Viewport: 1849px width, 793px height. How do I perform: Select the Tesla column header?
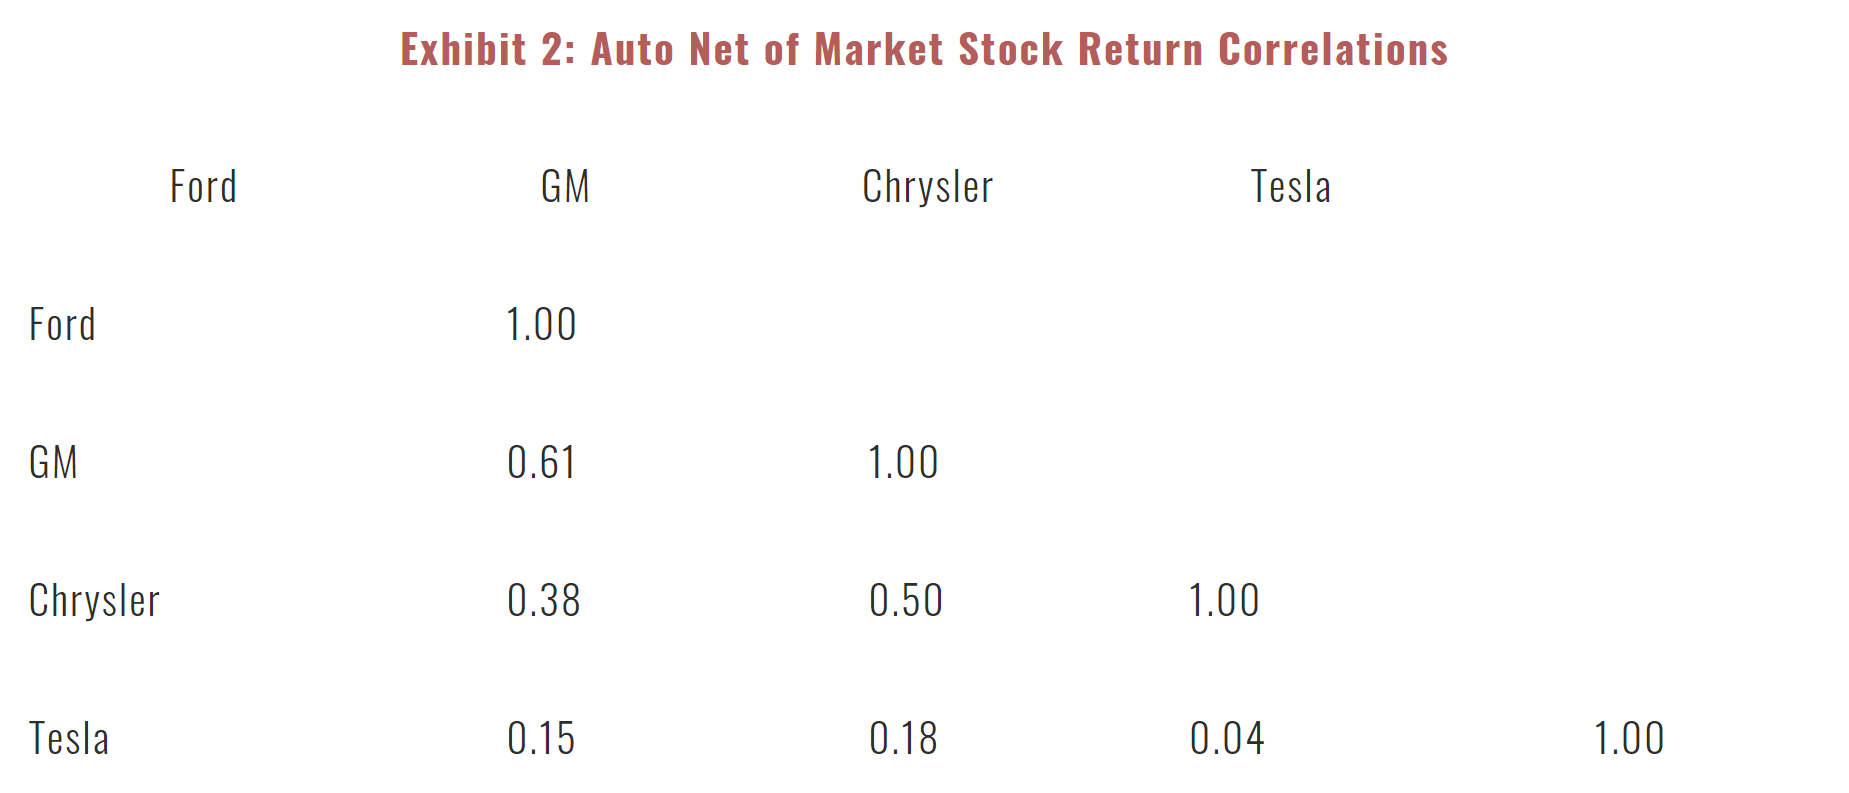pos(1290,187)
